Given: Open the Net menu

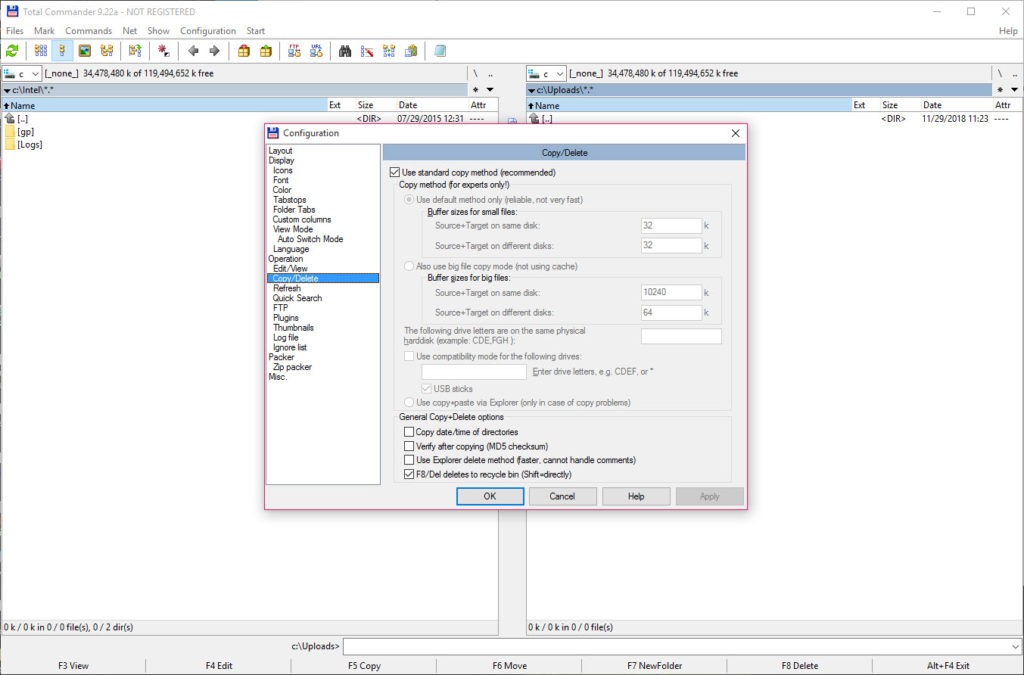Looking at the screenshot, I should [130, 31].
